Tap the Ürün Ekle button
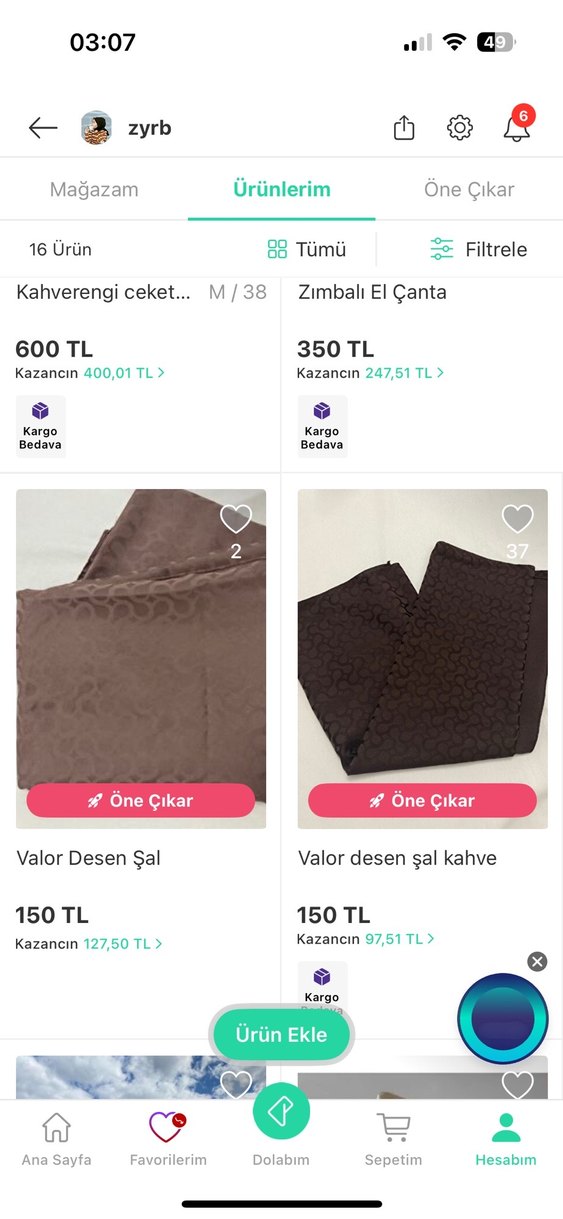 [x=281, y=1034]
